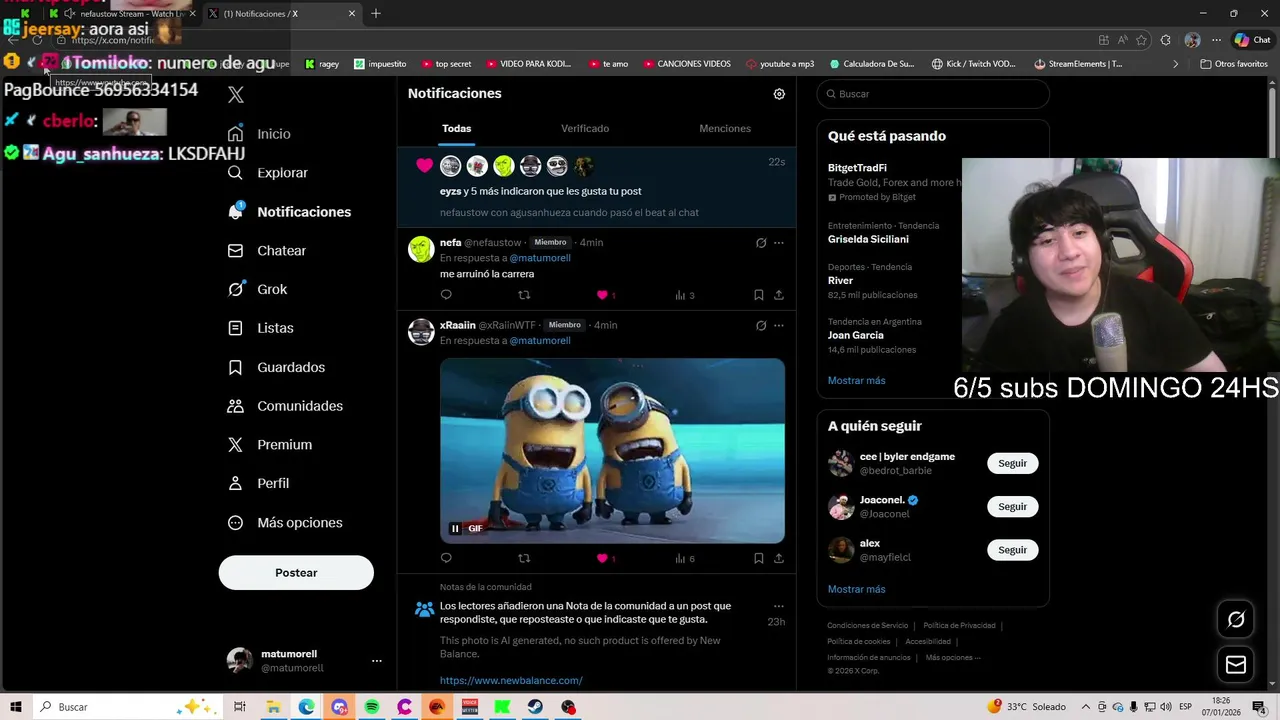Bookmark nefa's post
The height and width of the screenshot is (720, 1280).
(758, 295)
